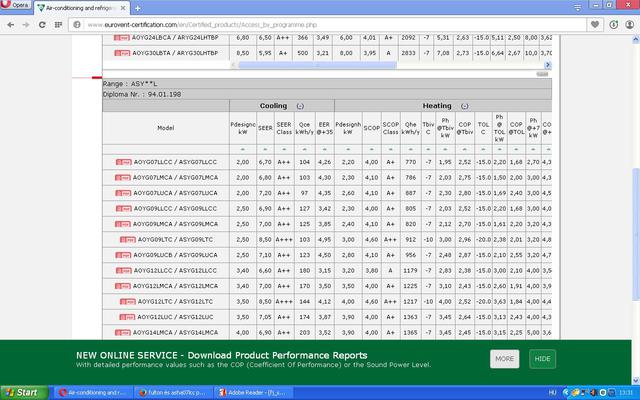640x400 pixels.
Task: Sort by the Pdesignc kW column arrow
Action: tap(243, 149)
